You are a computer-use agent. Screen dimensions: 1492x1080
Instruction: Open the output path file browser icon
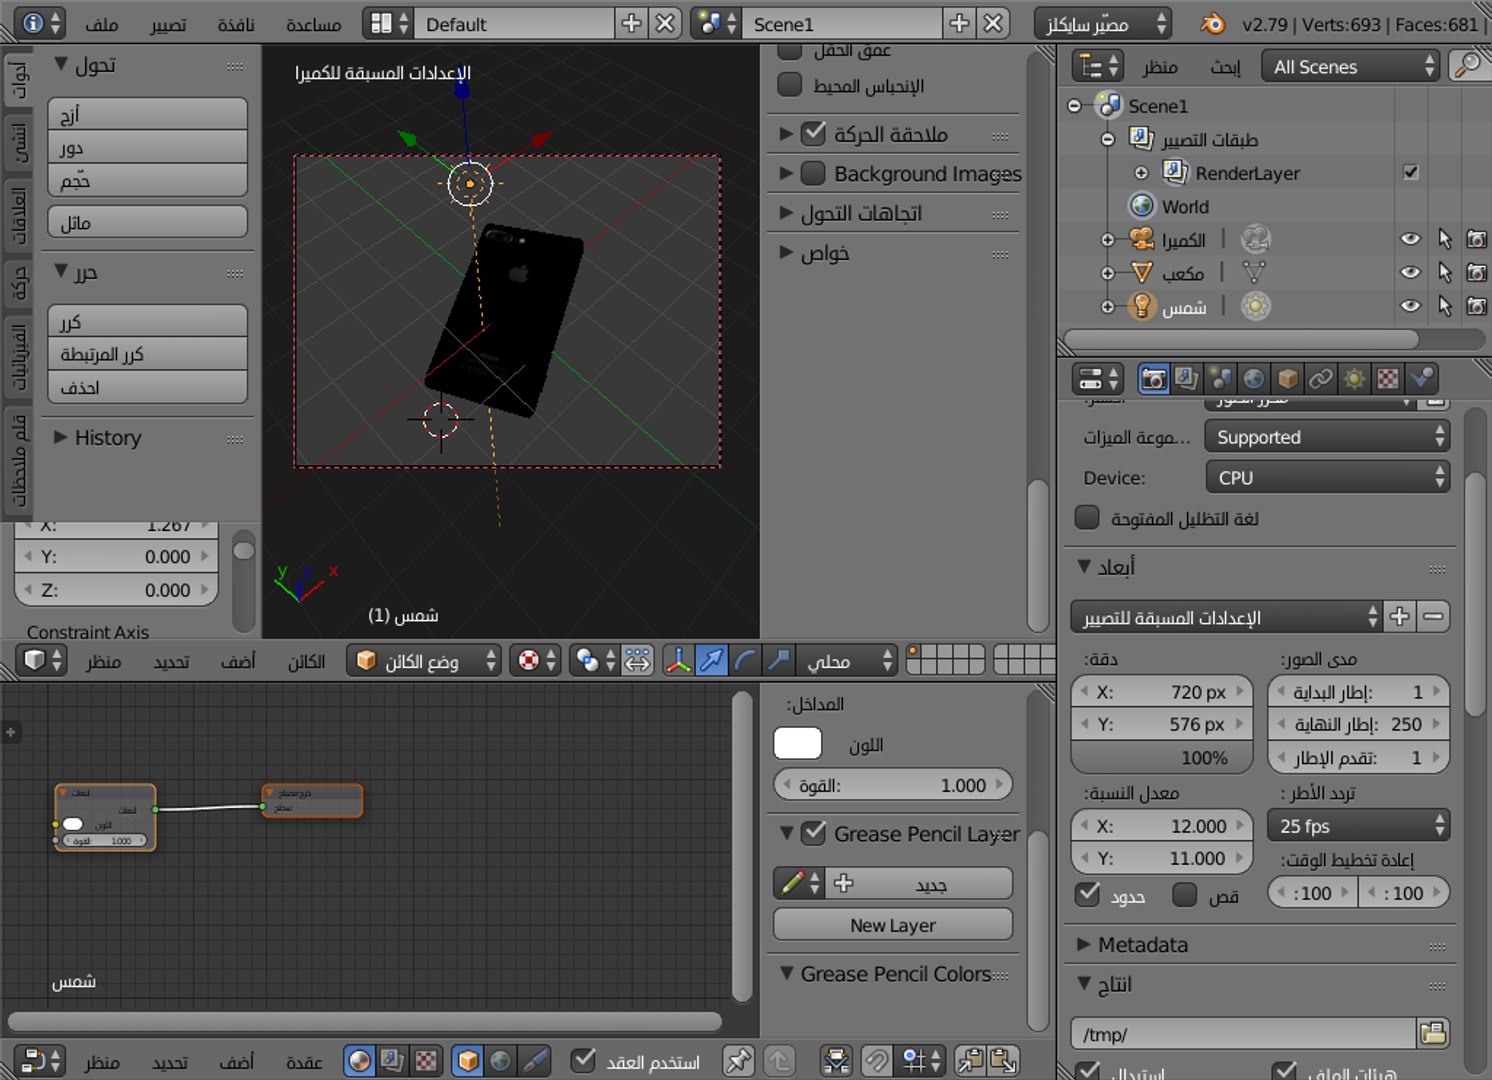(1433, 1034)
